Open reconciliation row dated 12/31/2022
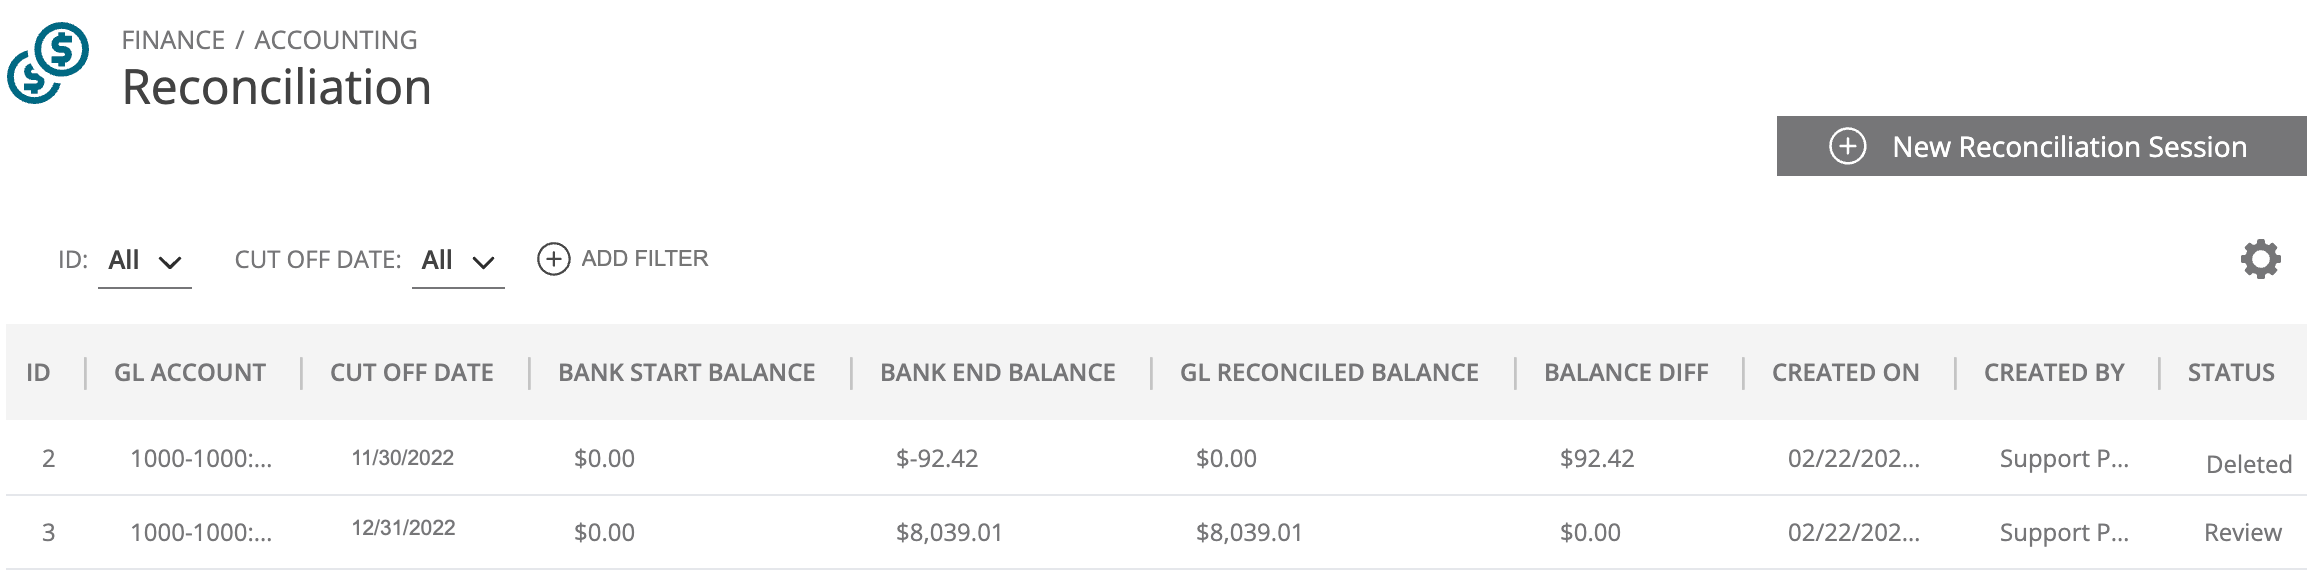The width and height of the screenshot is (2314, 572). [1156, 532]
